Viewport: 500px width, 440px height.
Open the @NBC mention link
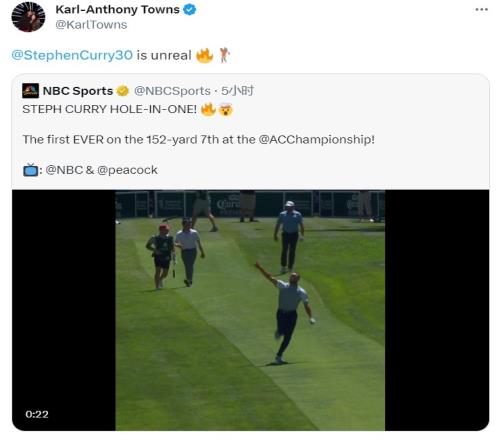(x=64, y=170)
